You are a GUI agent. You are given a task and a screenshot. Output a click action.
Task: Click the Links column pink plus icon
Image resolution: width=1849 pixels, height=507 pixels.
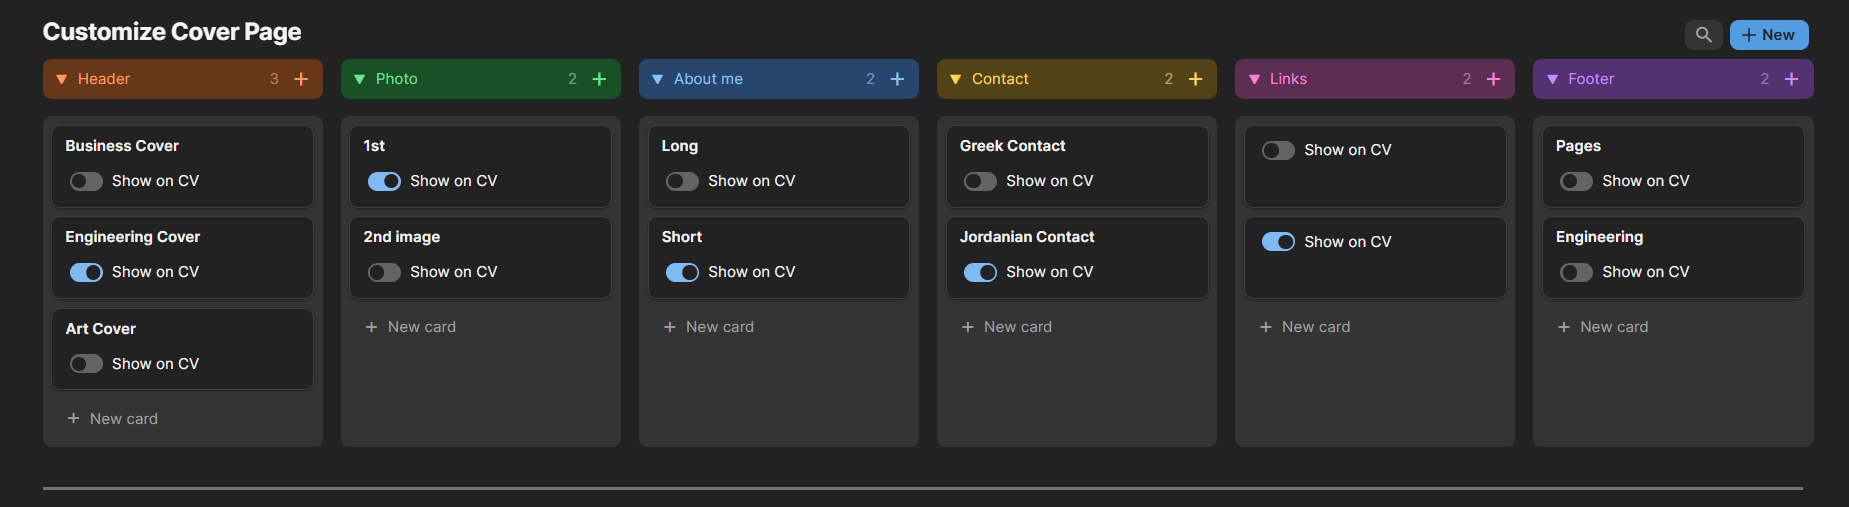click(1493, 79)
